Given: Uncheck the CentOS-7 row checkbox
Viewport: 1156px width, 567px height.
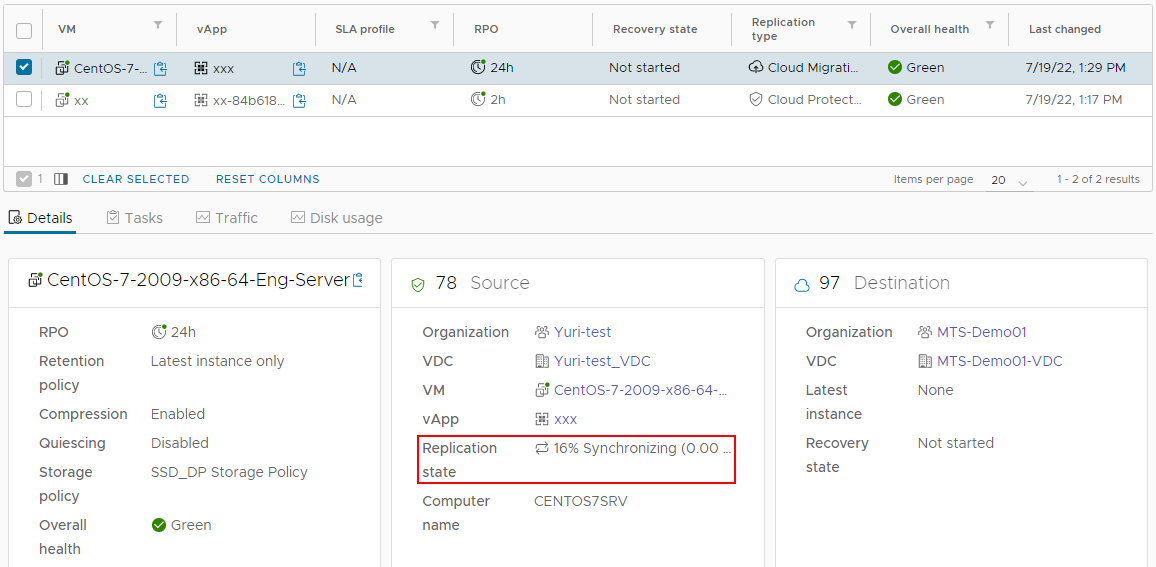Looking at the screenshot, I should (x=24, y=68).
